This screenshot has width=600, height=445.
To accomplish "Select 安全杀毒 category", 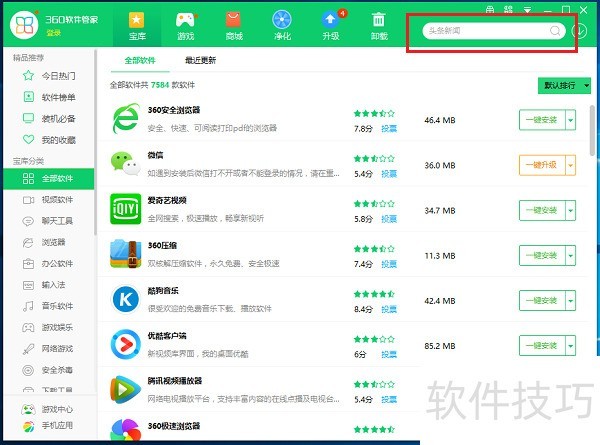I will (x=49, y=370).
